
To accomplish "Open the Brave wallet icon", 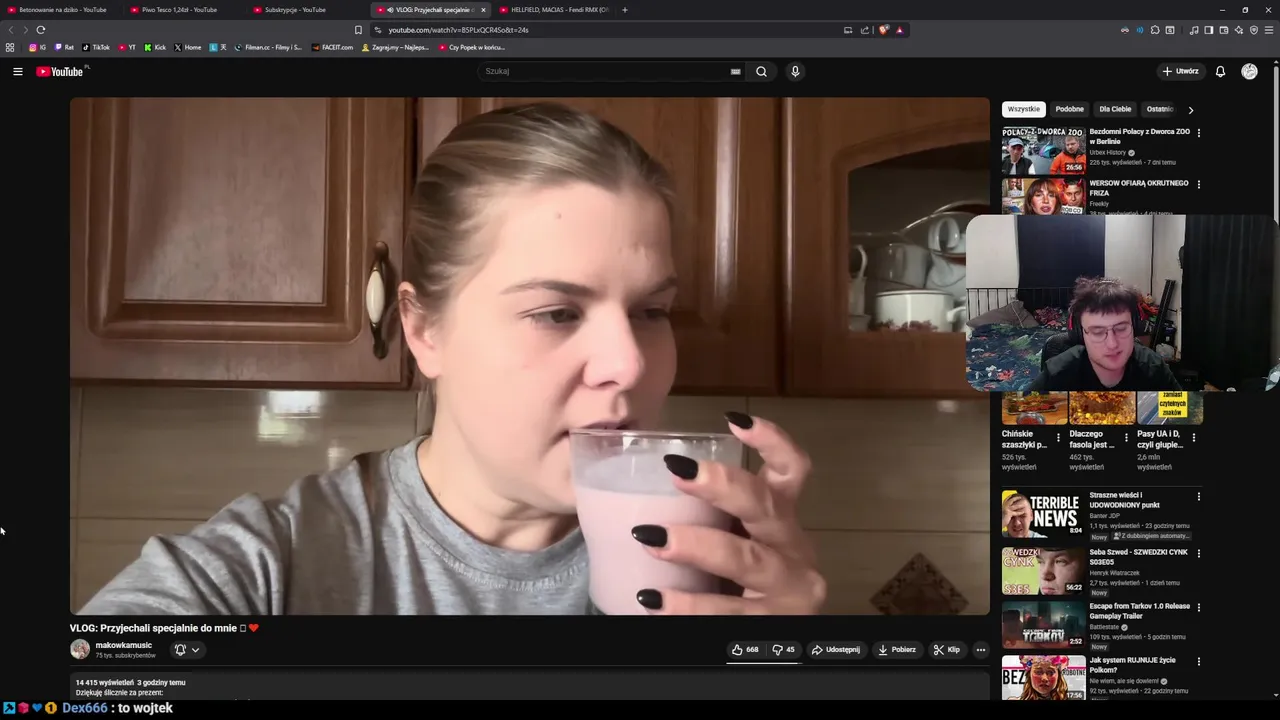I will point(1224,30).
